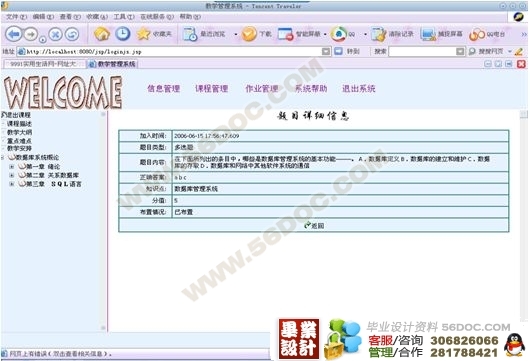Open 课程管理 navigation link

[x=212, y=89]
